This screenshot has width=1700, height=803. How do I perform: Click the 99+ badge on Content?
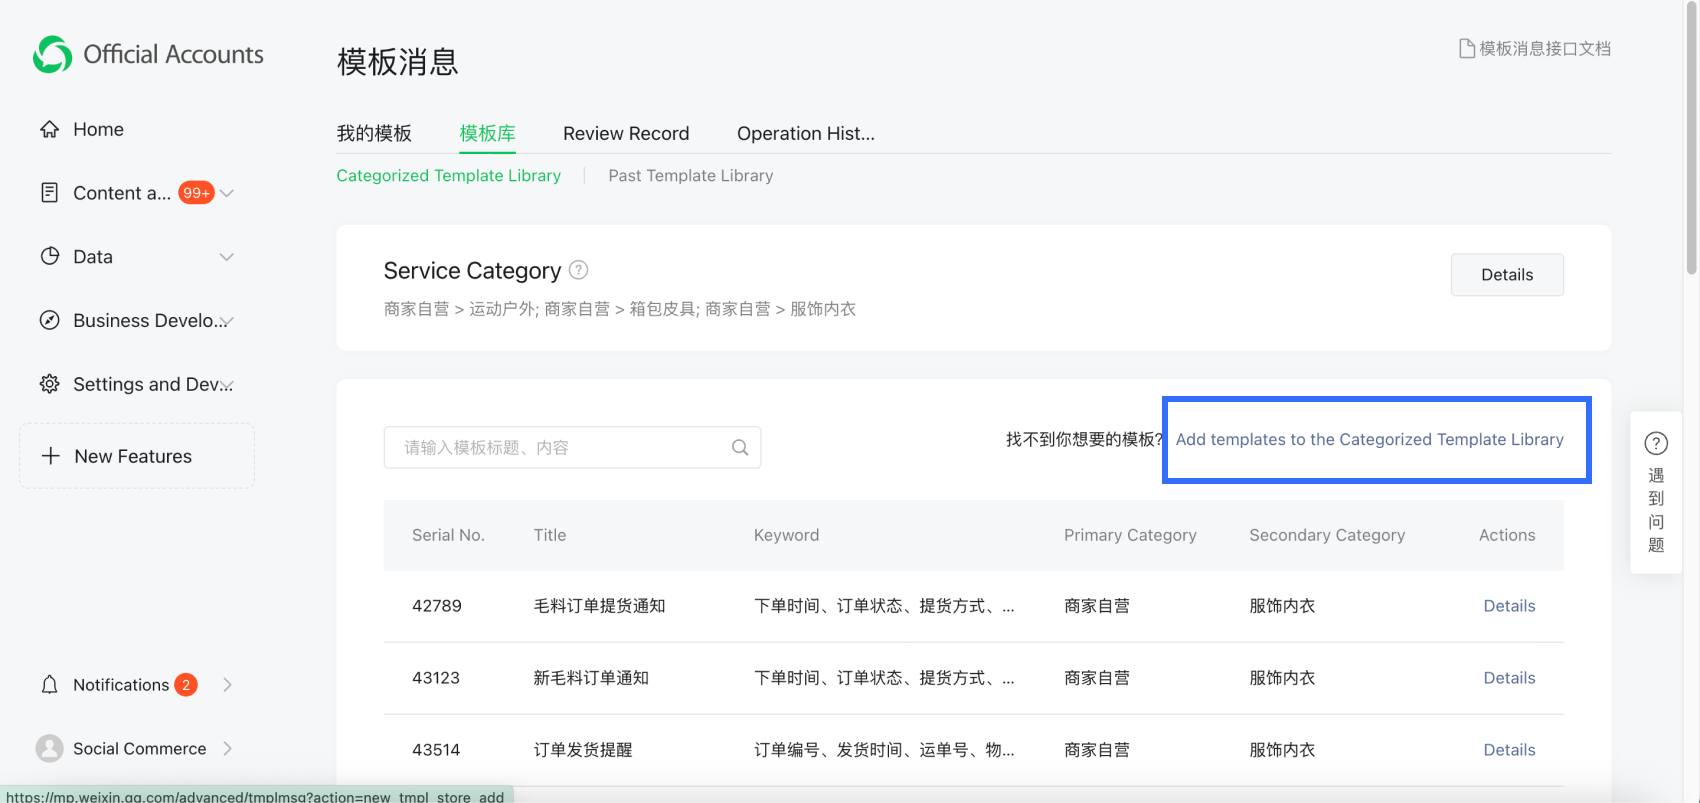[x=196, y=193]
